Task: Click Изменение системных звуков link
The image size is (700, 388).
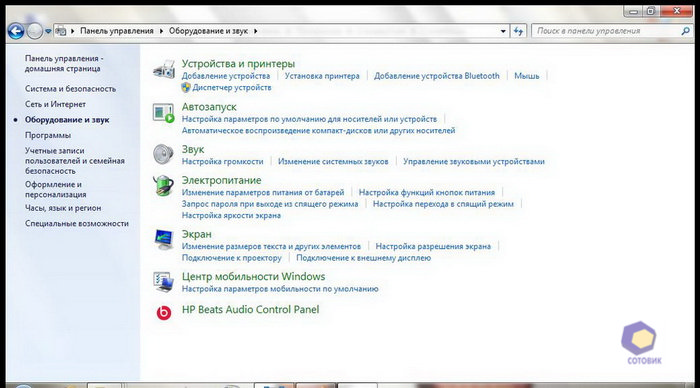Action: [x=333, y=162]
